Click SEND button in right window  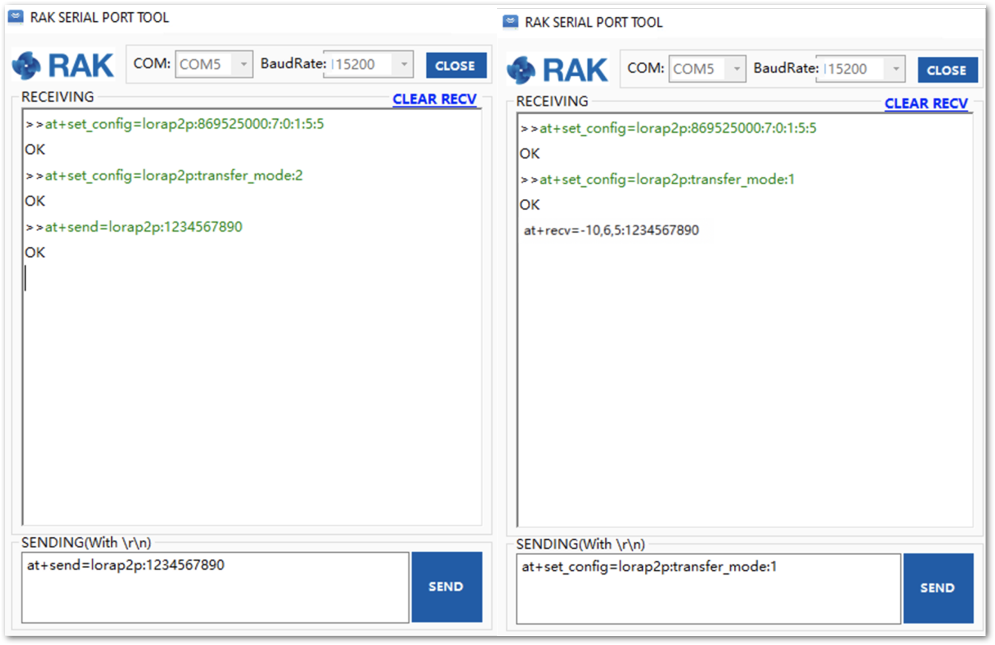[939, 588]
